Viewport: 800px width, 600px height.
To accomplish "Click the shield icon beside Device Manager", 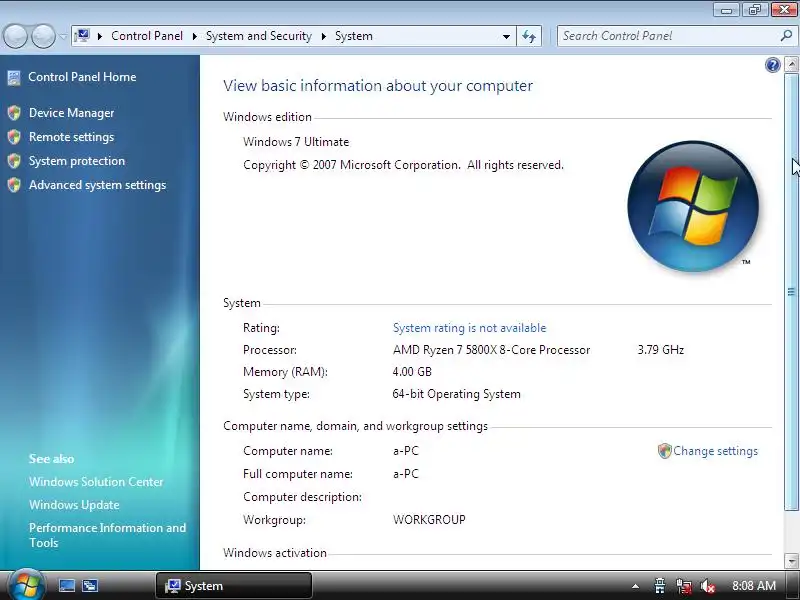I will [x=14, y=113].
